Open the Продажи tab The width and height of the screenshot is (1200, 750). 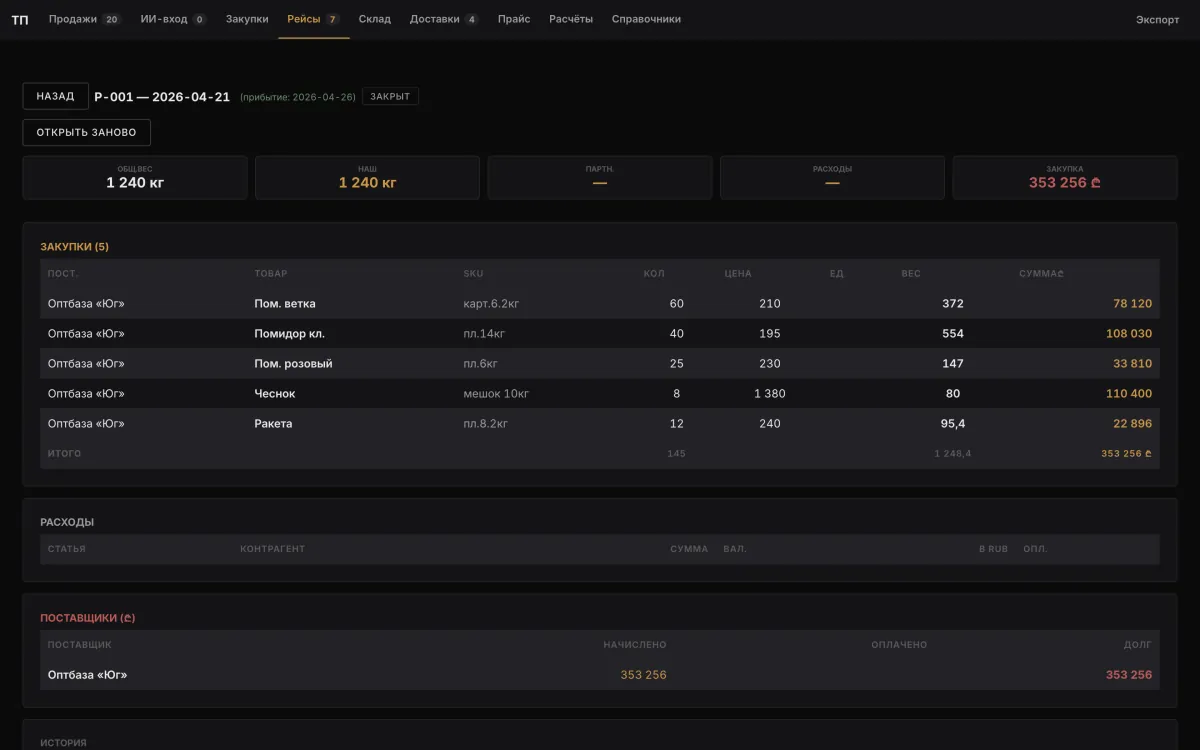(x=84, y=19)
